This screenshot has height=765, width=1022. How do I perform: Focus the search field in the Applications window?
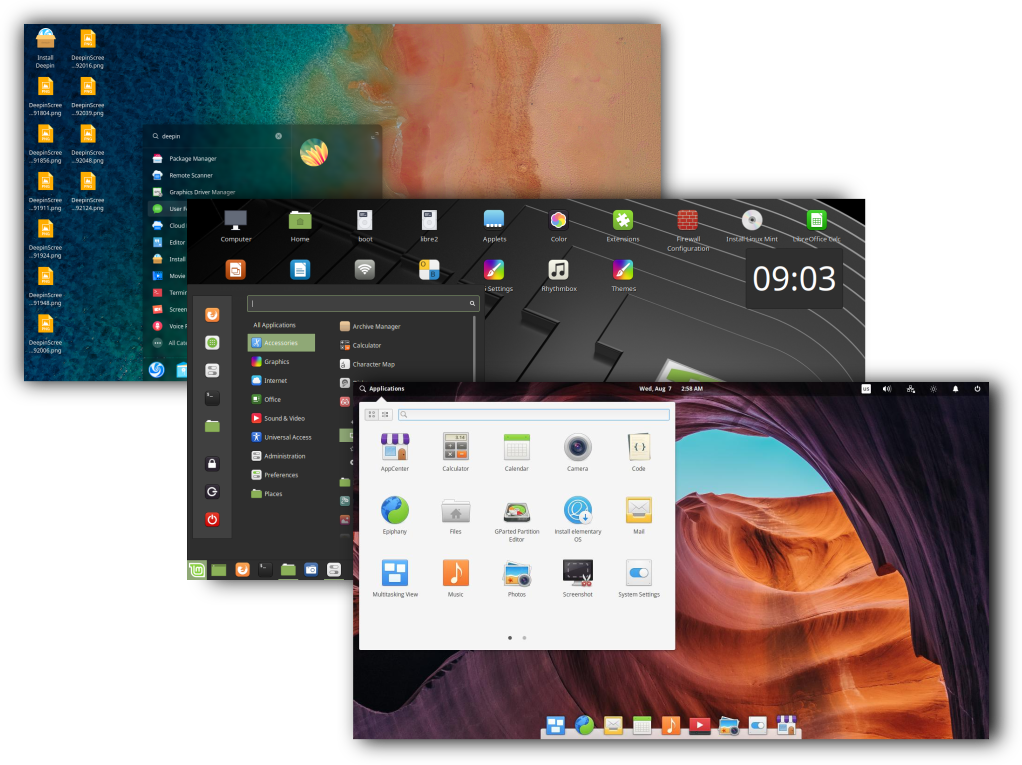click(x=533, y=413)
